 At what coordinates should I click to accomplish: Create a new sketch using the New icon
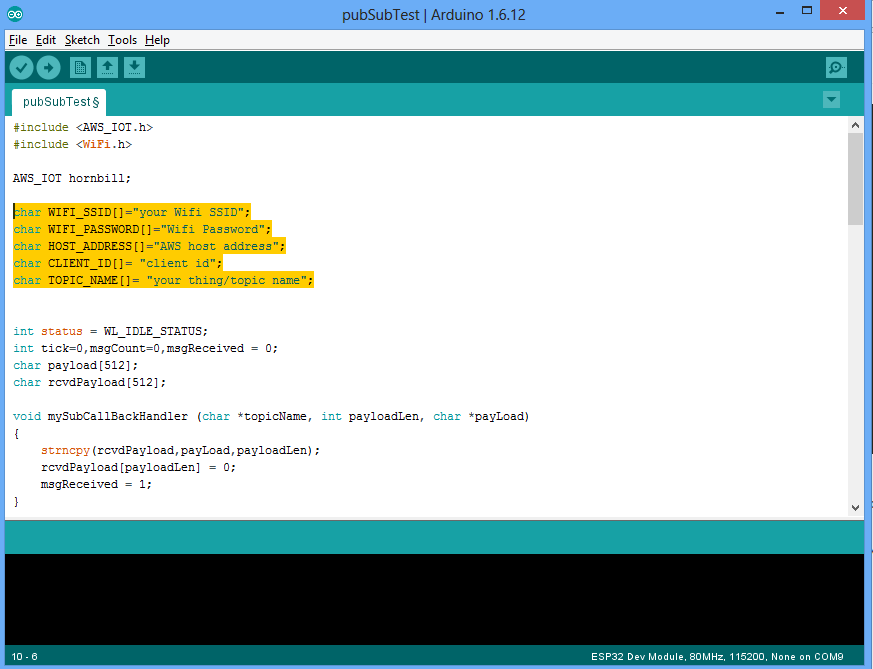coord(80,67)
